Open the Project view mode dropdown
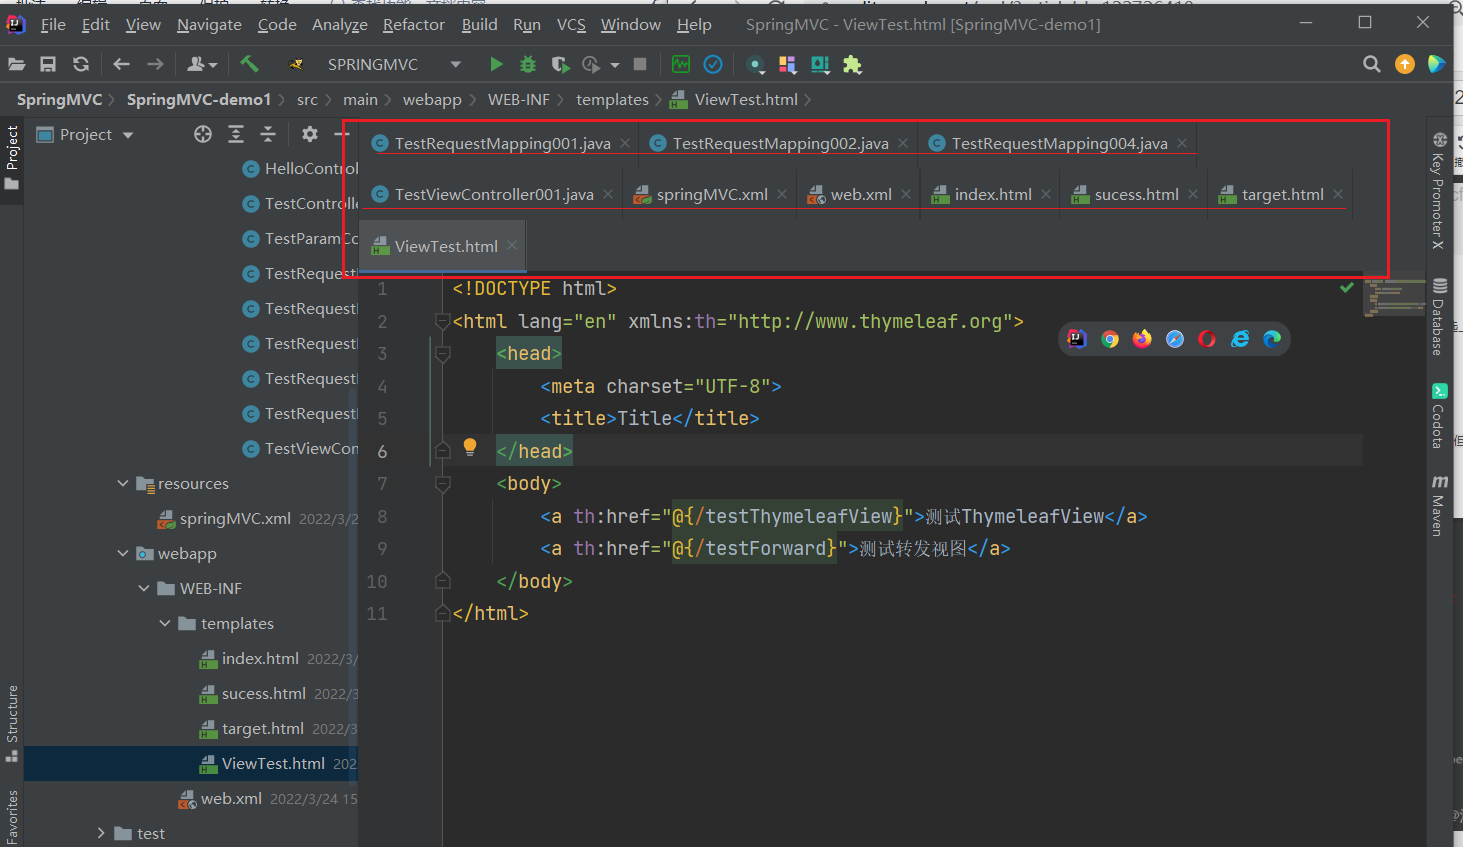This screenshot has width=1463, height=847. tap(128, 135)
